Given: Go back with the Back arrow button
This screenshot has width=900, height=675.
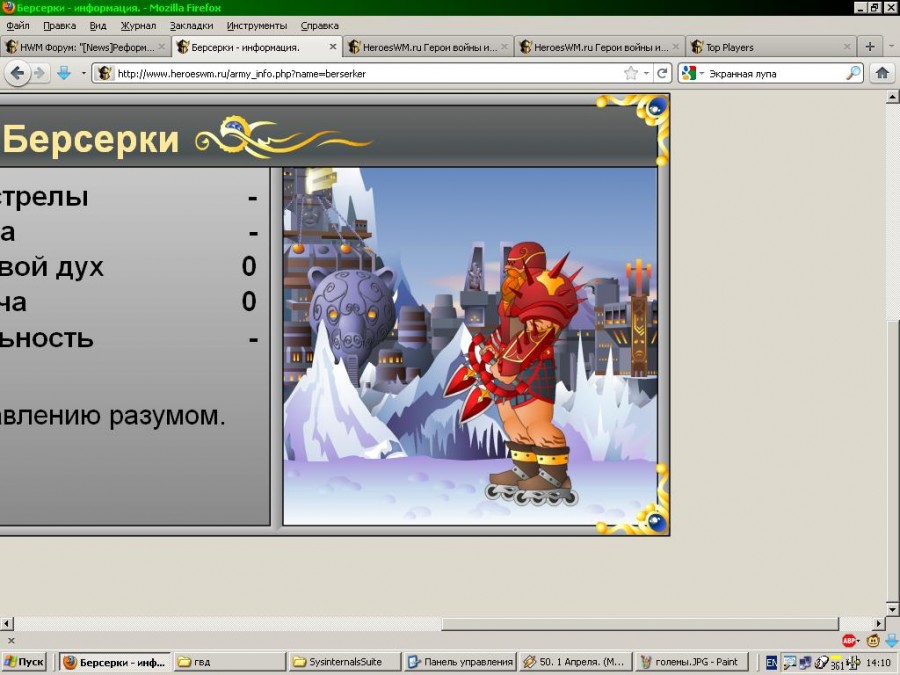Looking at the screenshot, I should click(x=17, y=73).
